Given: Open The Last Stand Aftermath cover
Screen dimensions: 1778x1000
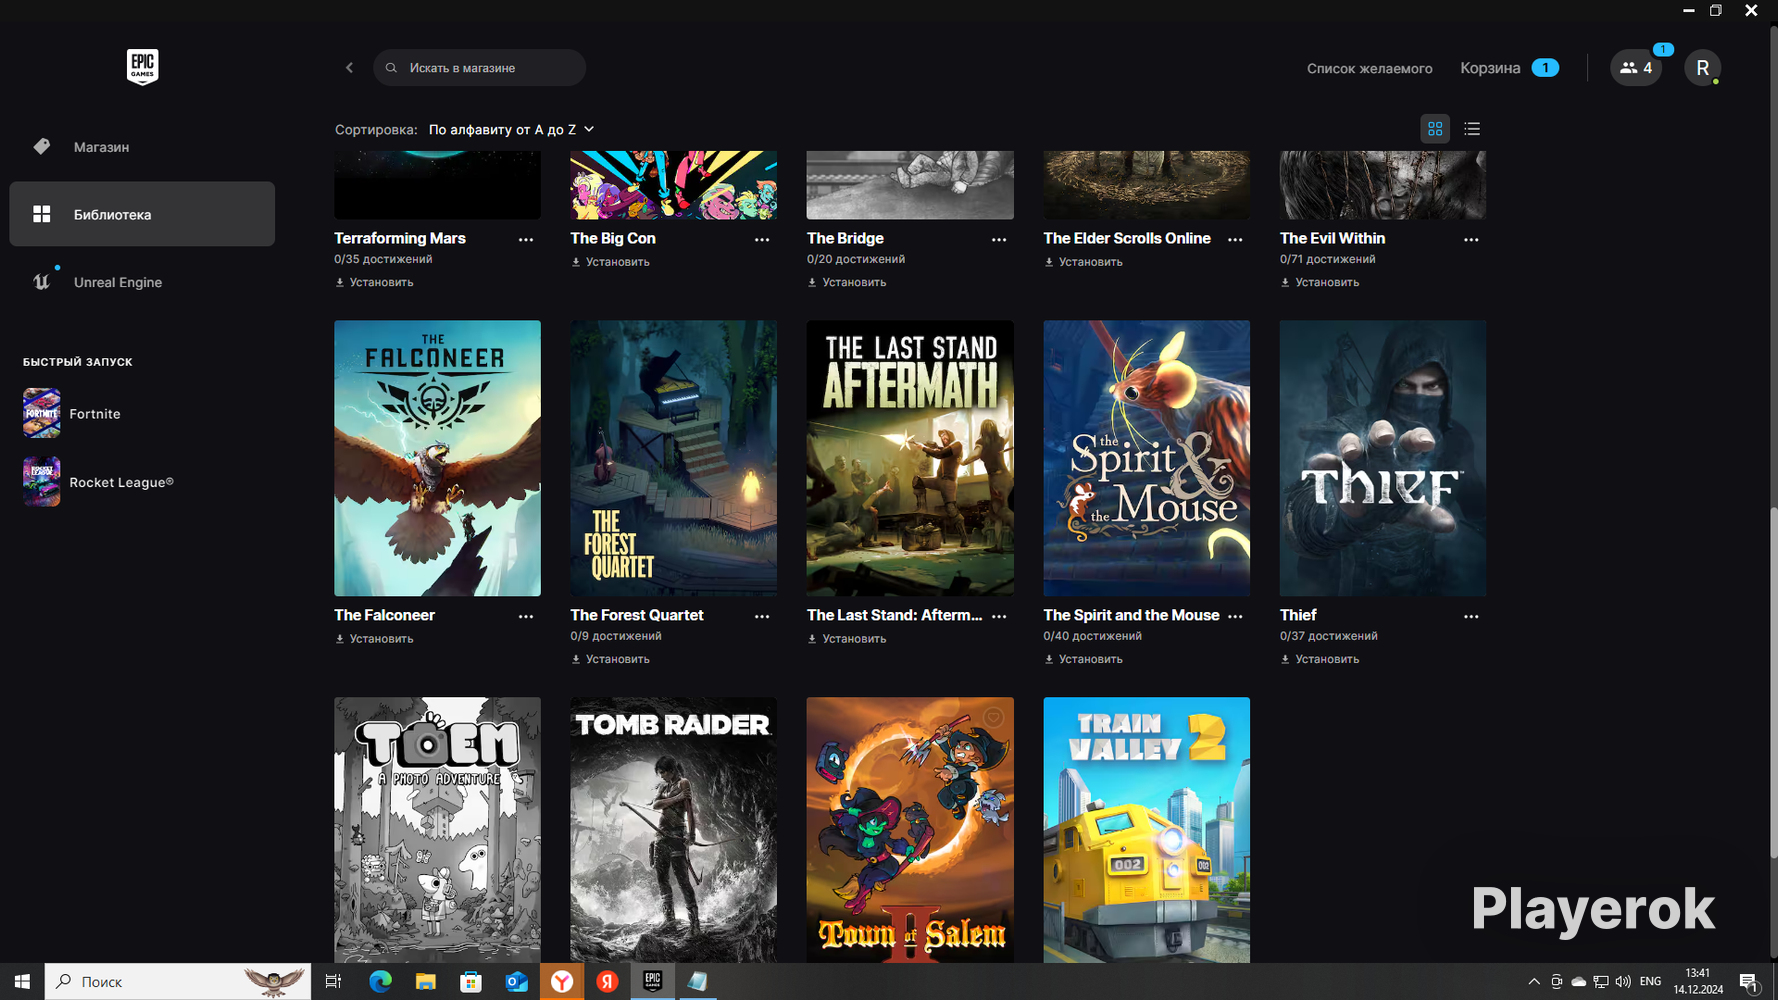Looking at the screenshot, I should point(910,458).
